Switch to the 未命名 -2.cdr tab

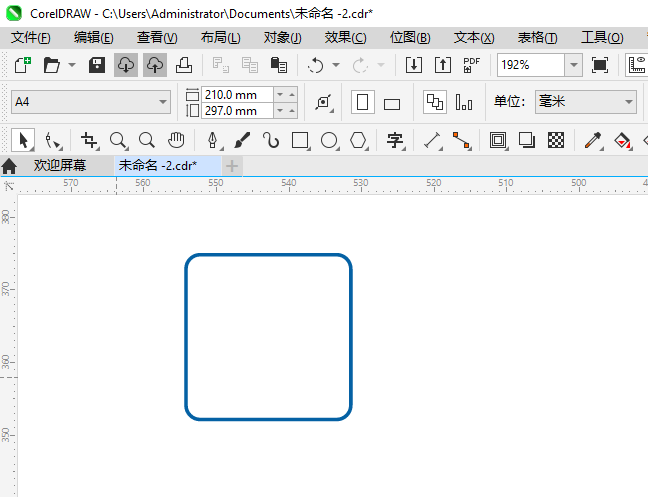pos(168,166)
